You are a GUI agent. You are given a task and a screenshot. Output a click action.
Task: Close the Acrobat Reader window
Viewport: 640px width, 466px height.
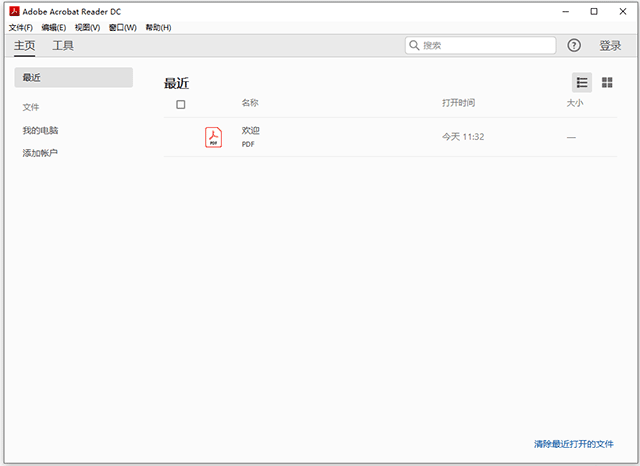623,11
